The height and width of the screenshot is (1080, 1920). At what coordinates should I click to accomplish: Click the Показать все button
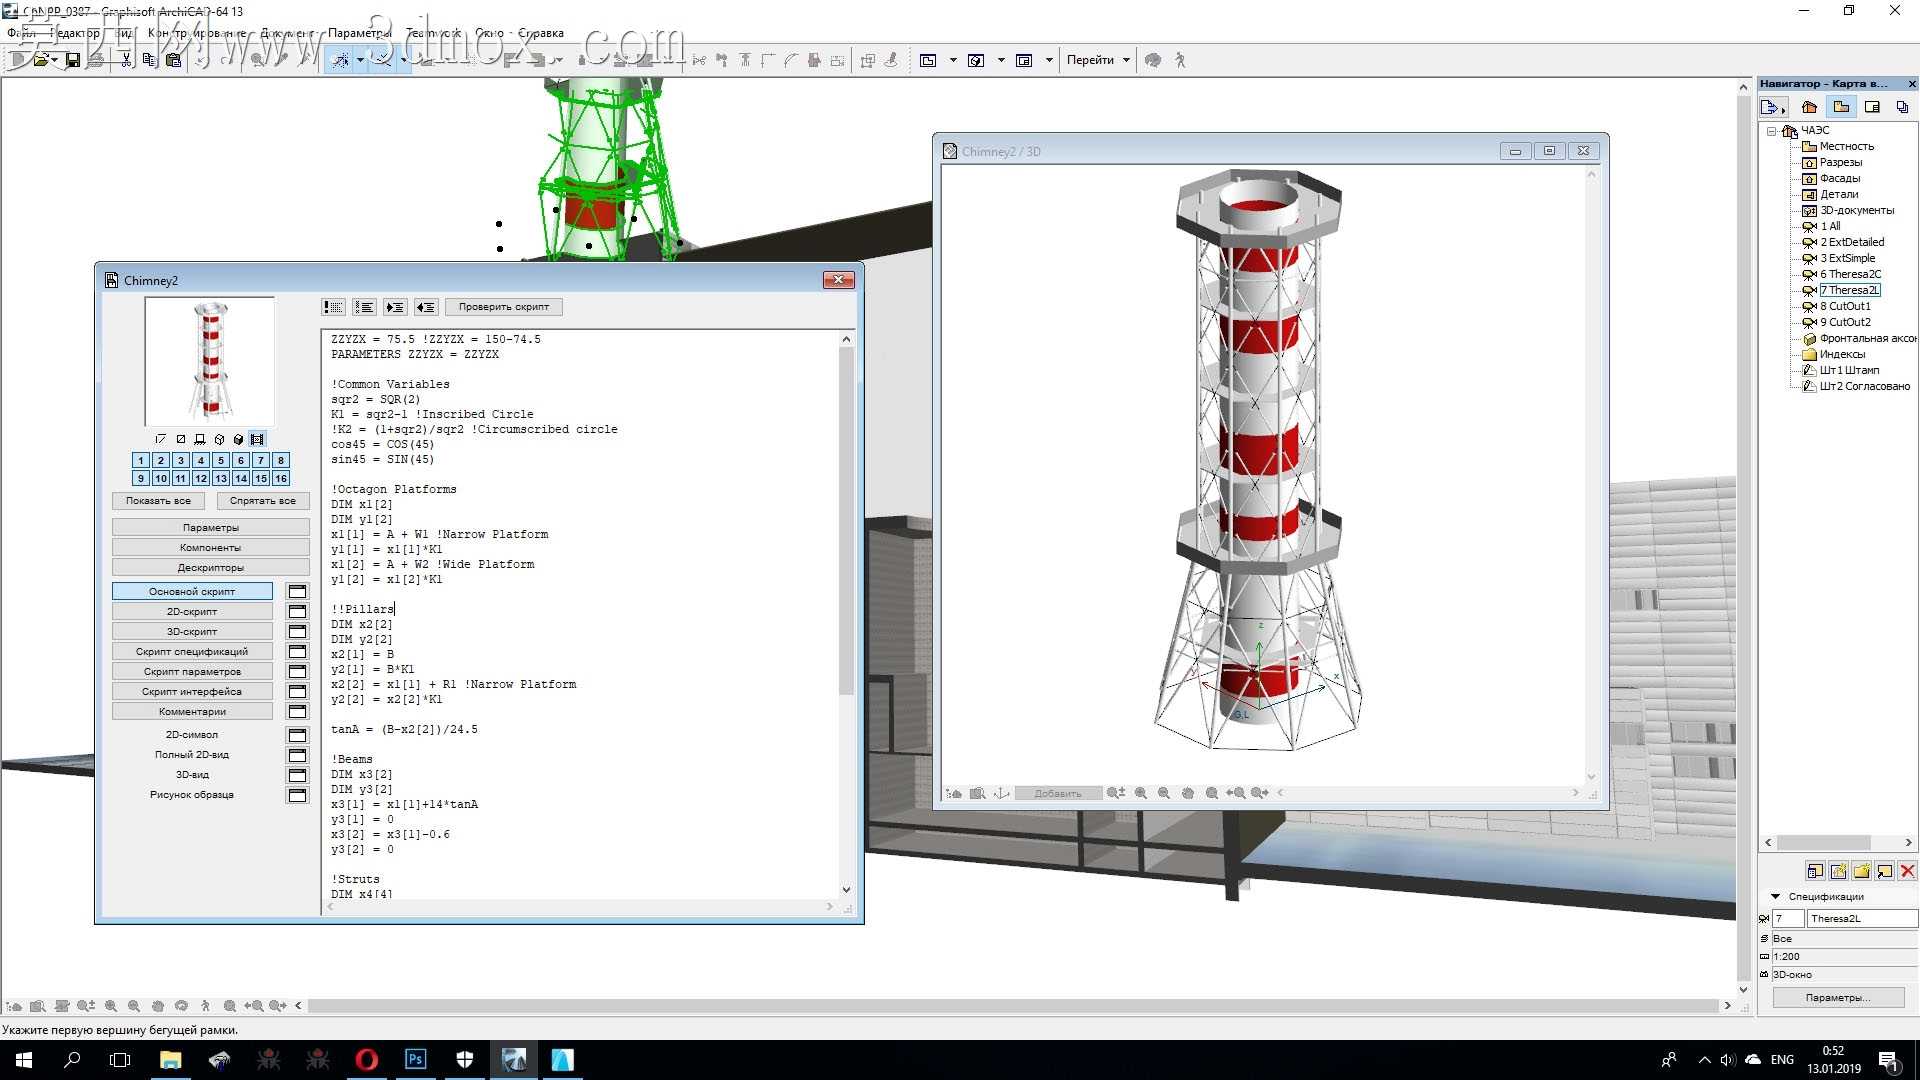(x=158, y=501)
